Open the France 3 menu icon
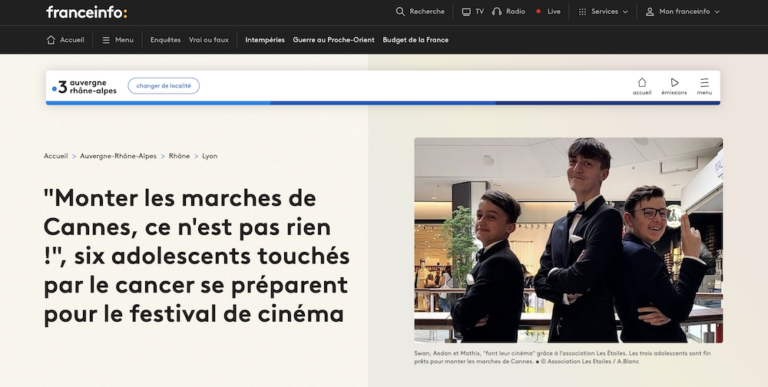768x387 pixels. coord(704,82)
